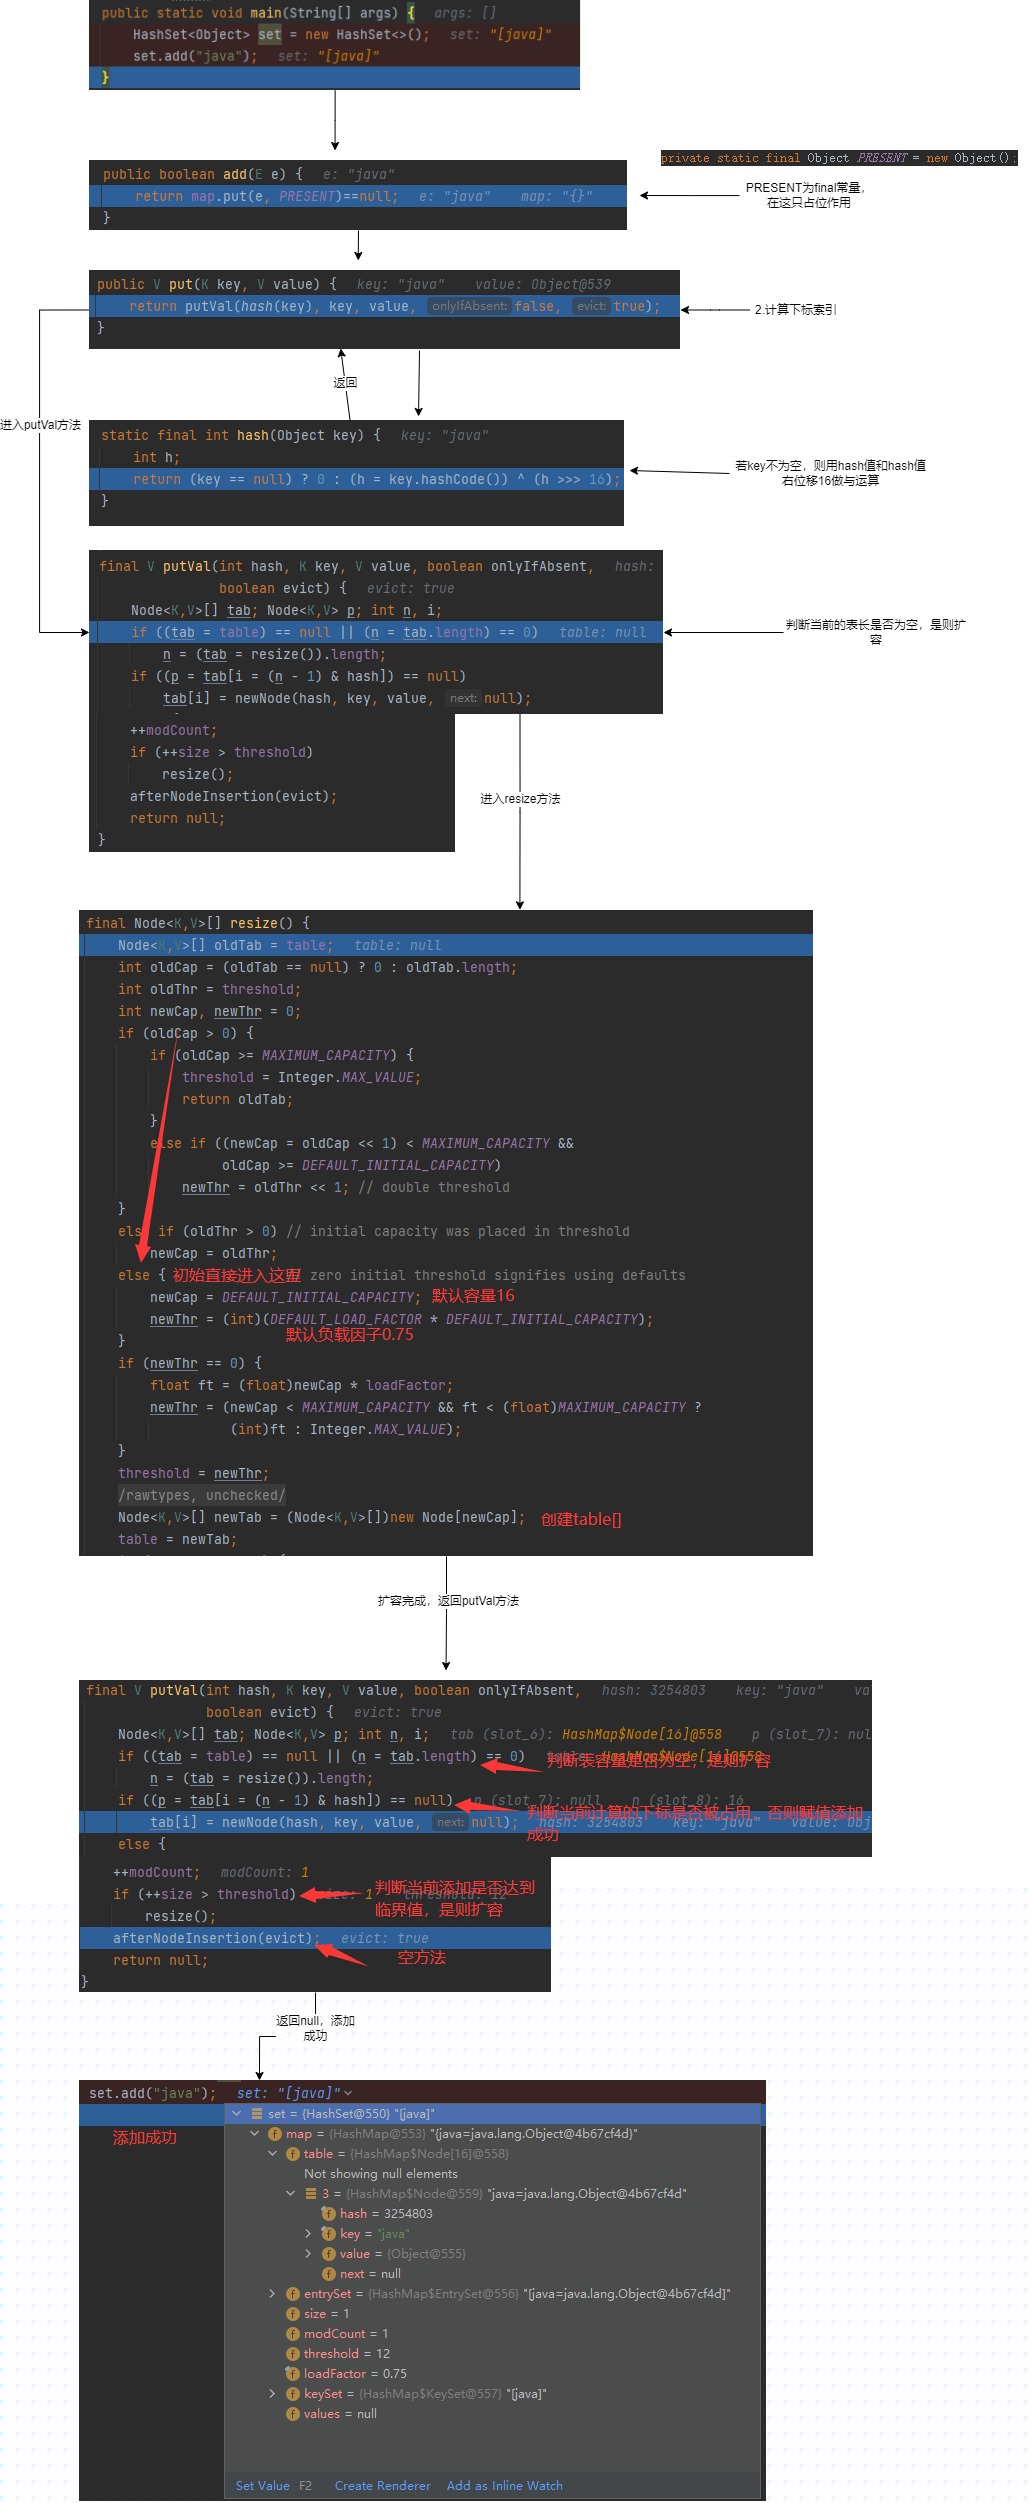Click the 'private static final Object PRESENT' line

[x=838, y=158]
